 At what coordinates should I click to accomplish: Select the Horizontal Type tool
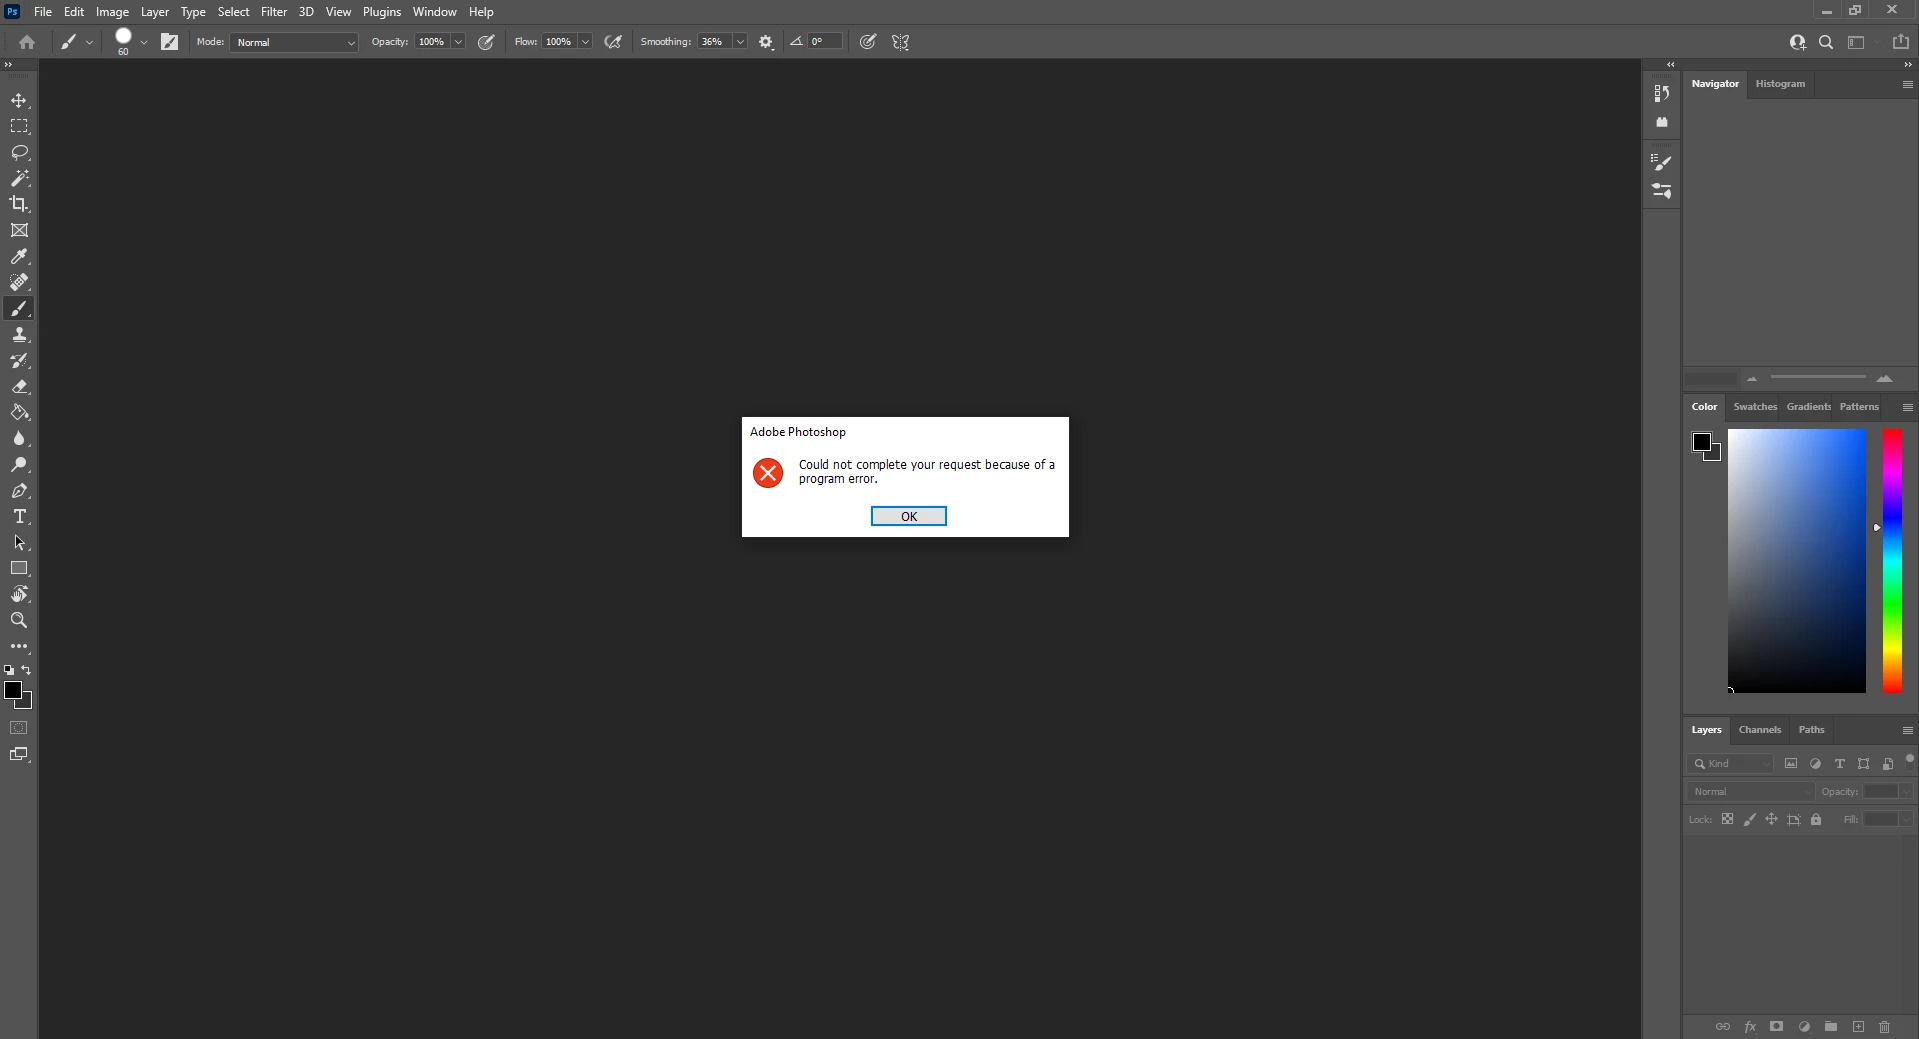pyautogui.click(x=19, y=517)
